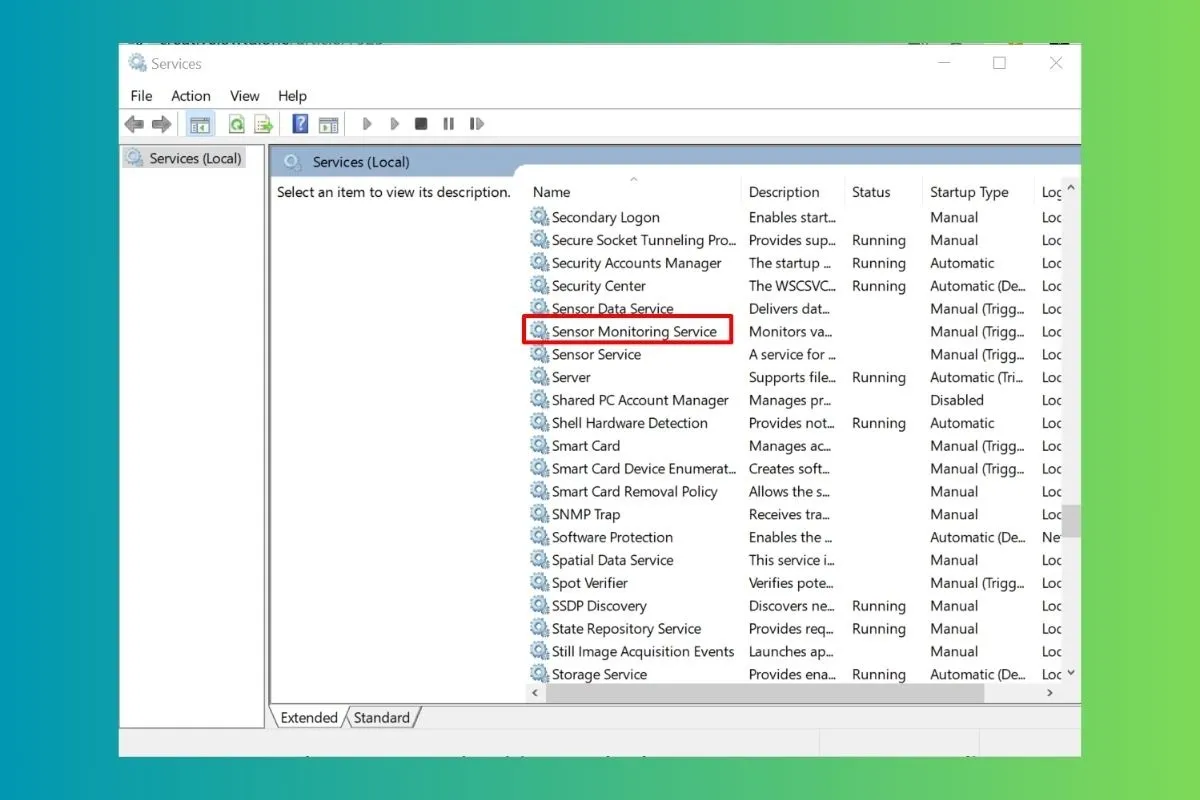Viewport: 1200px width, 800px height.
Task: Click the vertical scrollbar down arrow
Action: point(1072,674)
